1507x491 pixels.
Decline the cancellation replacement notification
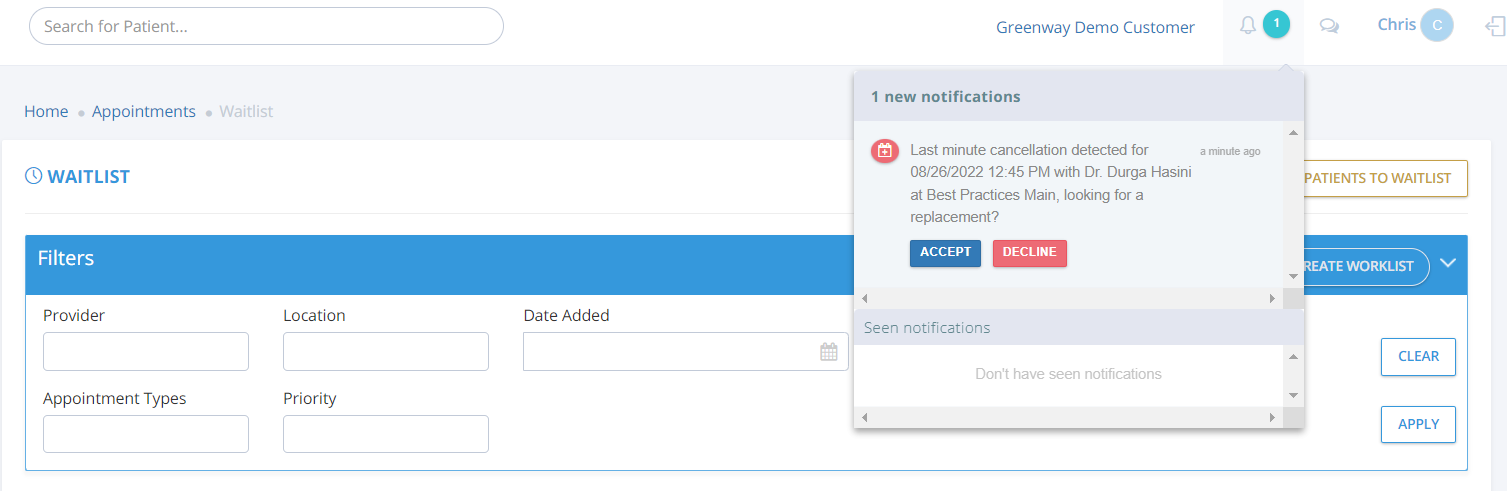point(1029,253)
